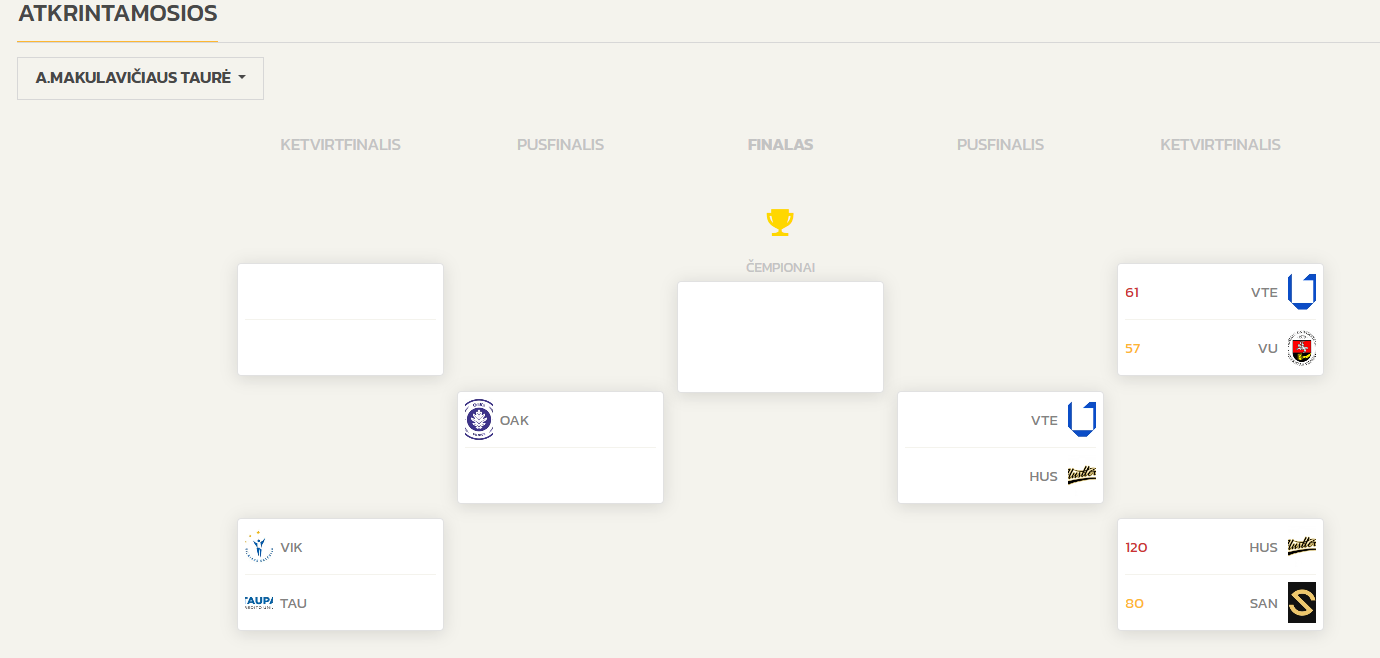This screenshot has height=658, width=1380.
Task: Select the Finalas column header
Action: pyautogui.click(x=780, y=145)
